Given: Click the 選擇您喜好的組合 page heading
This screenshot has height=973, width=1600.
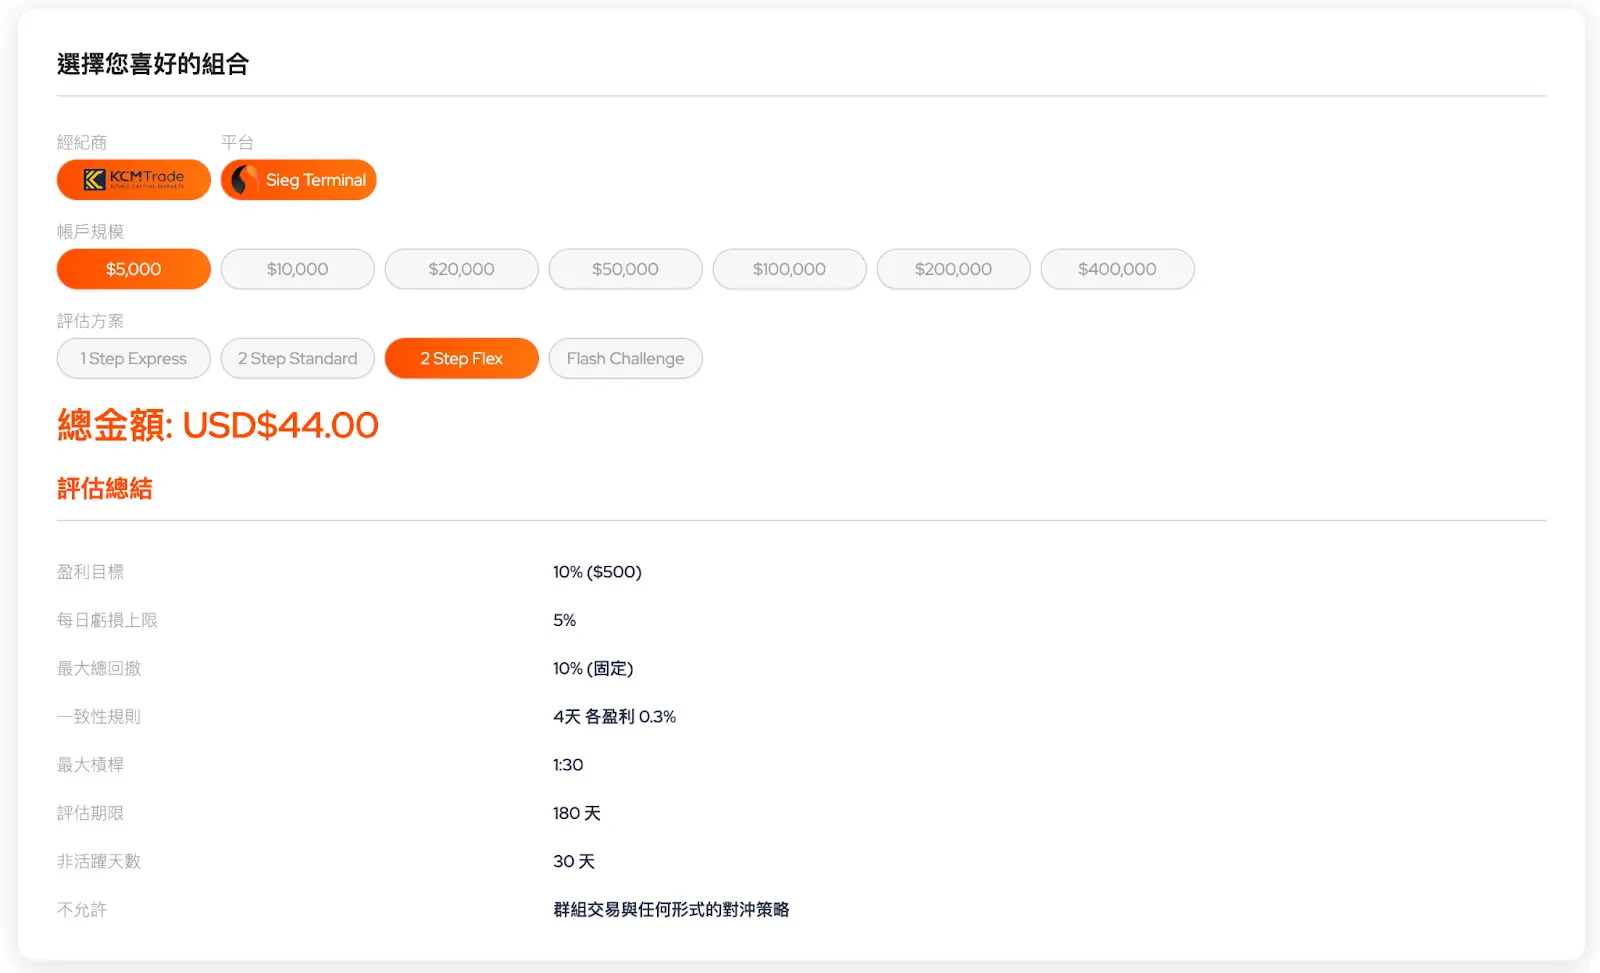Looking at the screenshot, I should click(x=153, y=64).
